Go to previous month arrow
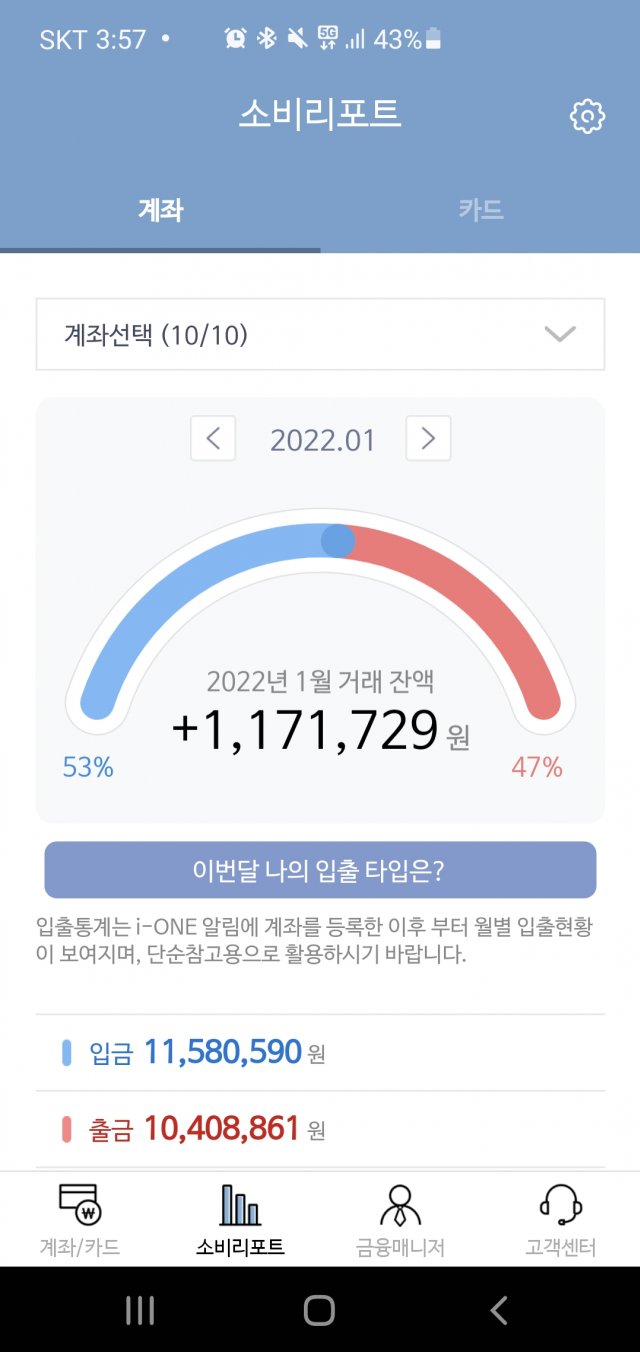640x1352 pixels. click(x=213, y=438)
